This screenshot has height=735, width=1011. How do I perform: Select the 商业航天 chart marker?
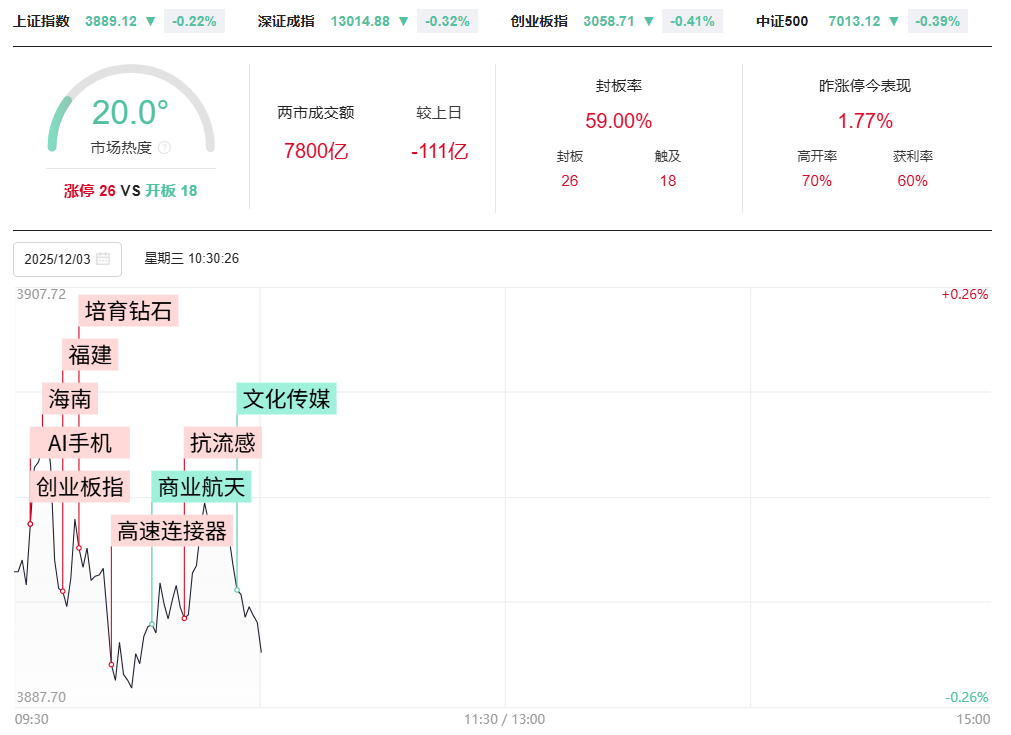point(201,487)
